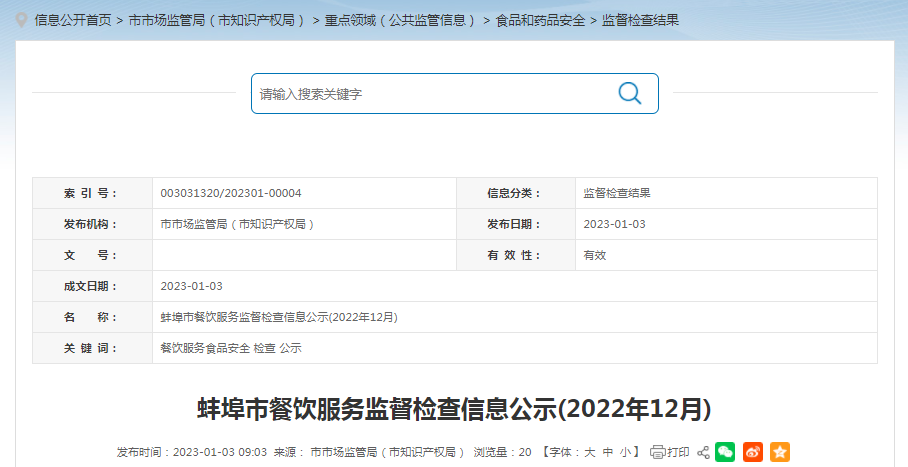Viewport: 908px width, 467px height.
Task: Share article via Weibo icon
Action: click(752, 452)
